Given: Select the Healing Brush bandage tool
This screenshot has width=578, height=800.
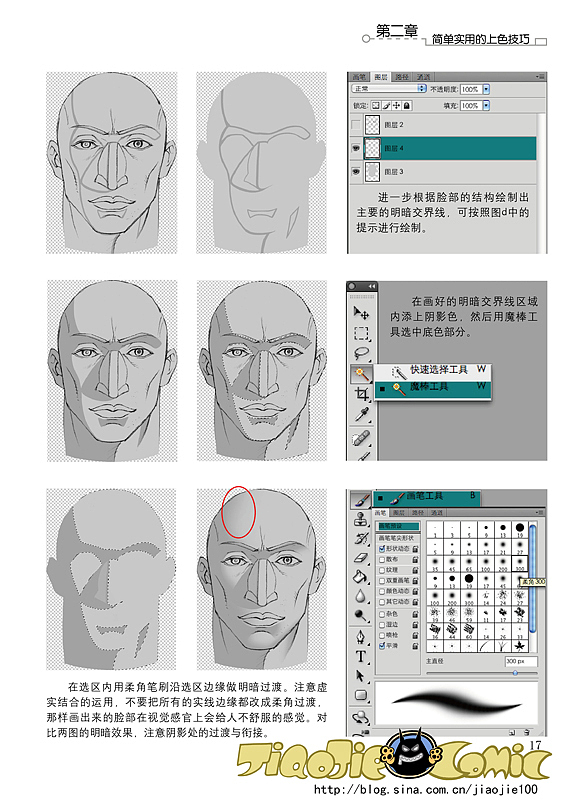Looking at the screenshot, I should (361, 438).
